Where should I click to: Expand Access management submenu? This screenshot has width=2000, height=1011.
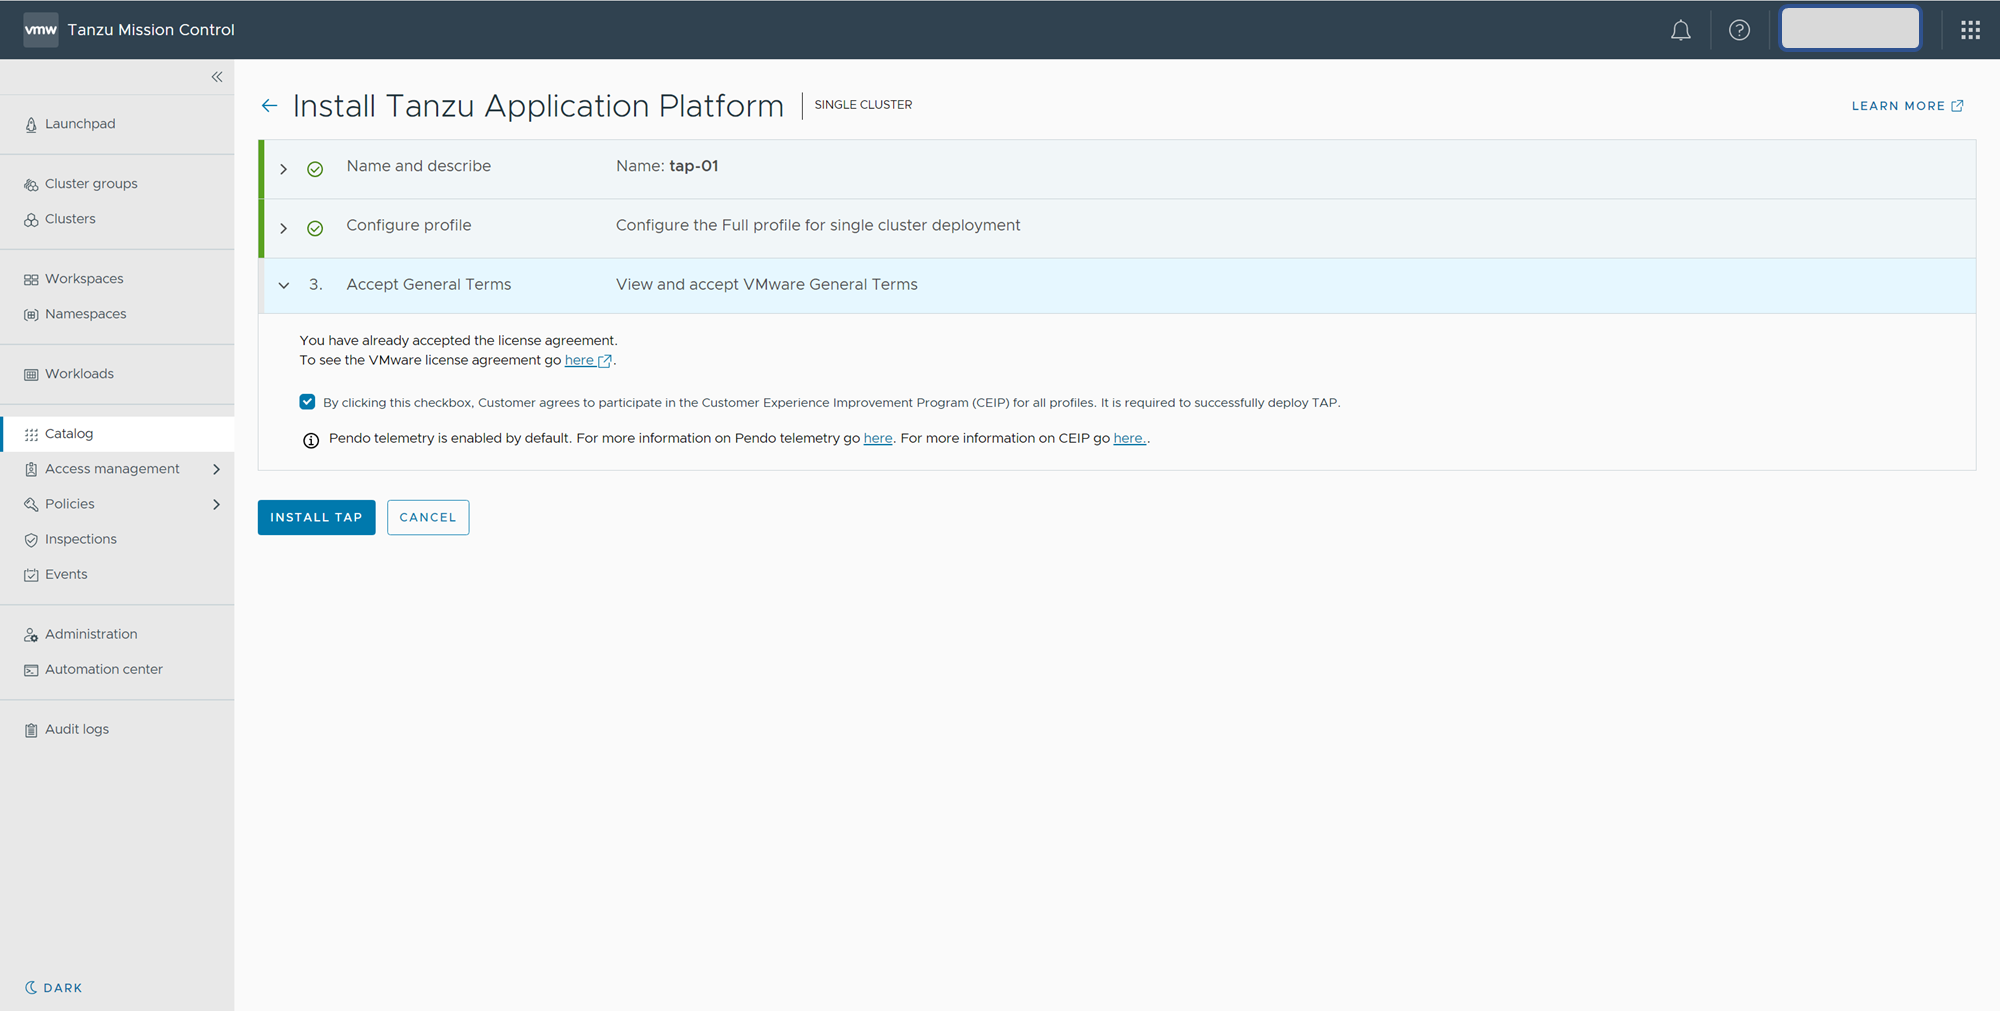point(216,469)
